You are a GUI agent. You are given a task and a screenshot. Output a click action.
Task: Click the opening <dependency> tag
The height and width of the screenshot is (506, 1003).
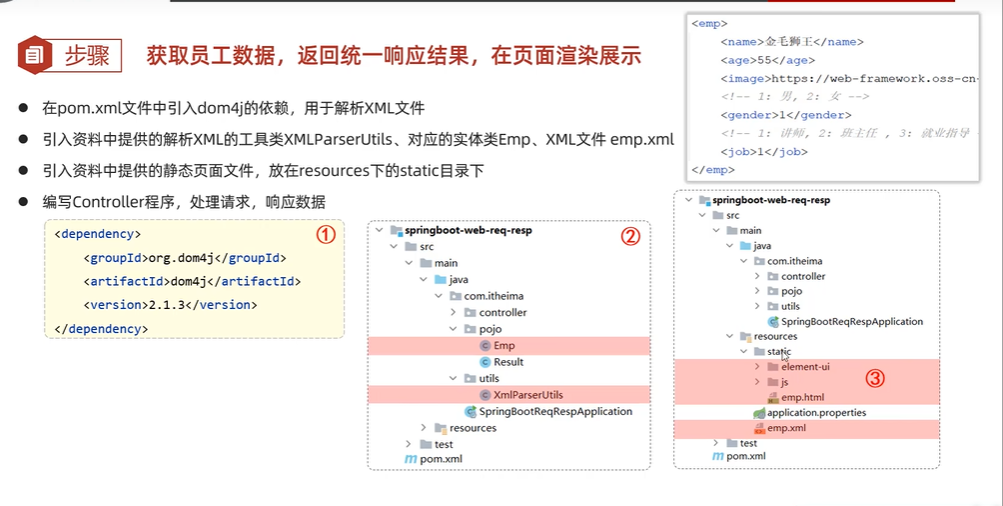pyautogui.click(x=98, y=234)
